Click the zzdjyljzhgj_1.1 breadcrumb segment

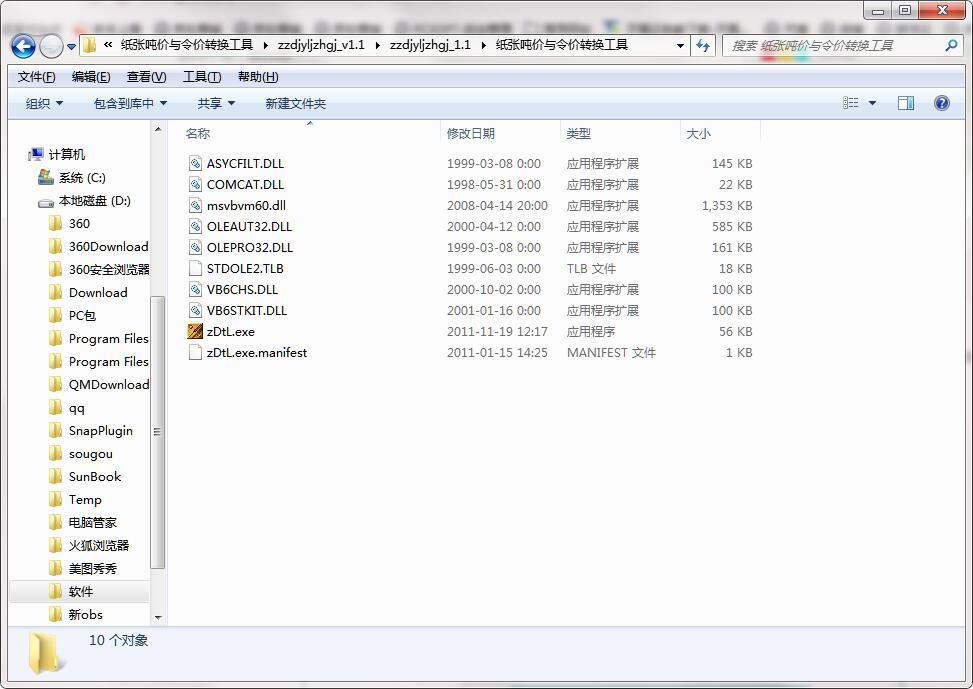(x=430, y=45)
